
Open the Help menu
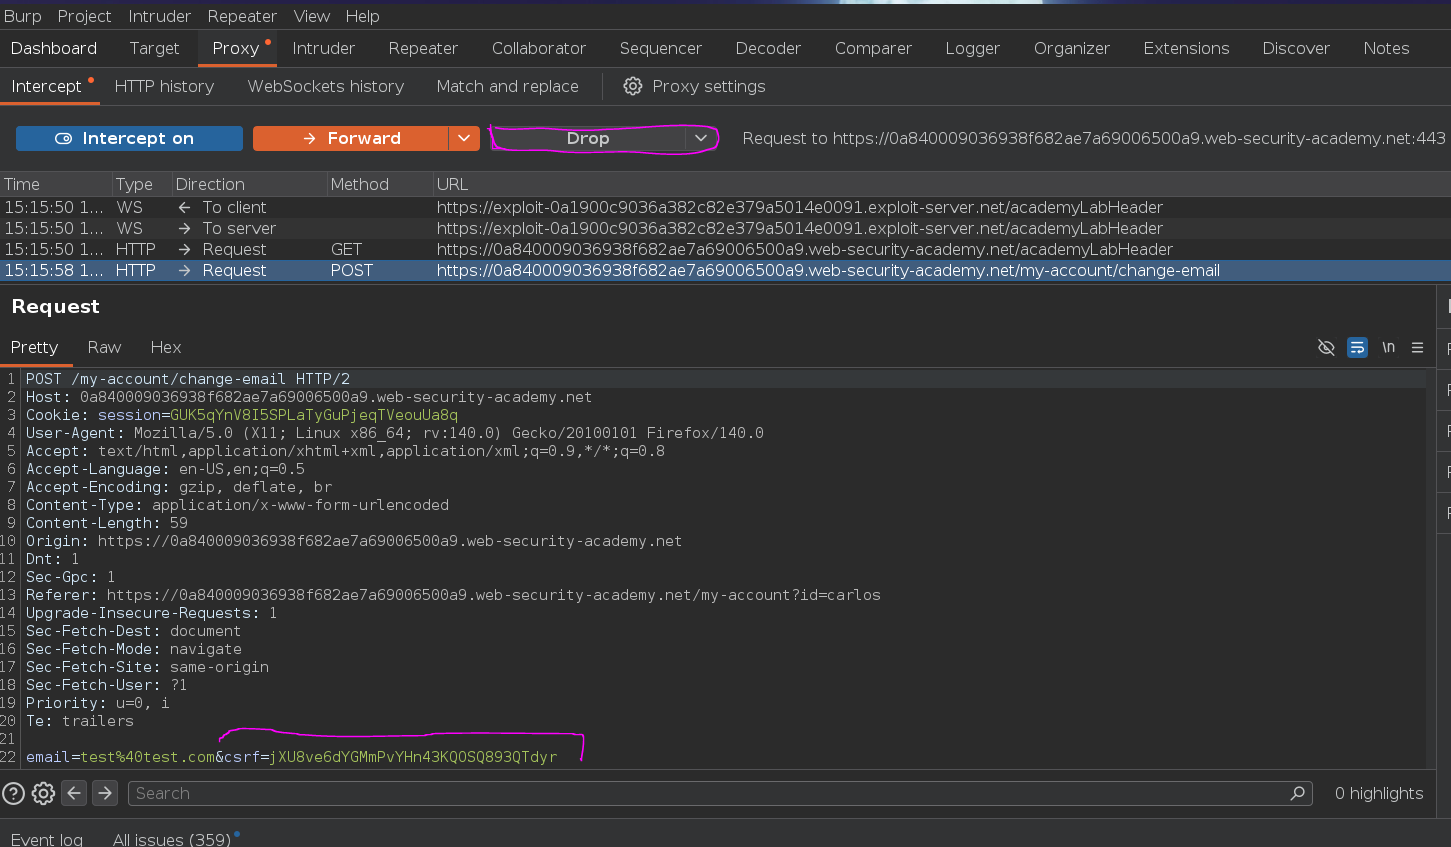[362, 16]
